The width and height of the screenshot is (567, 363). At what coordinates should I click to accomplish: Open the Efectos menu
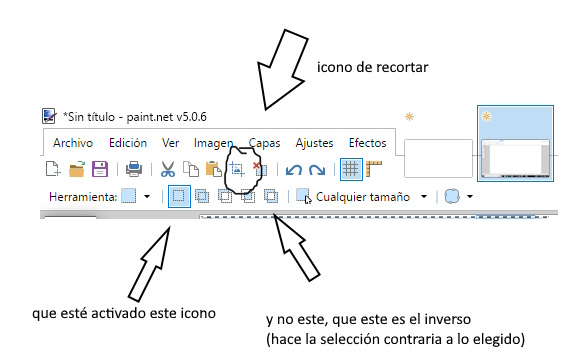(x=367, y=143)
